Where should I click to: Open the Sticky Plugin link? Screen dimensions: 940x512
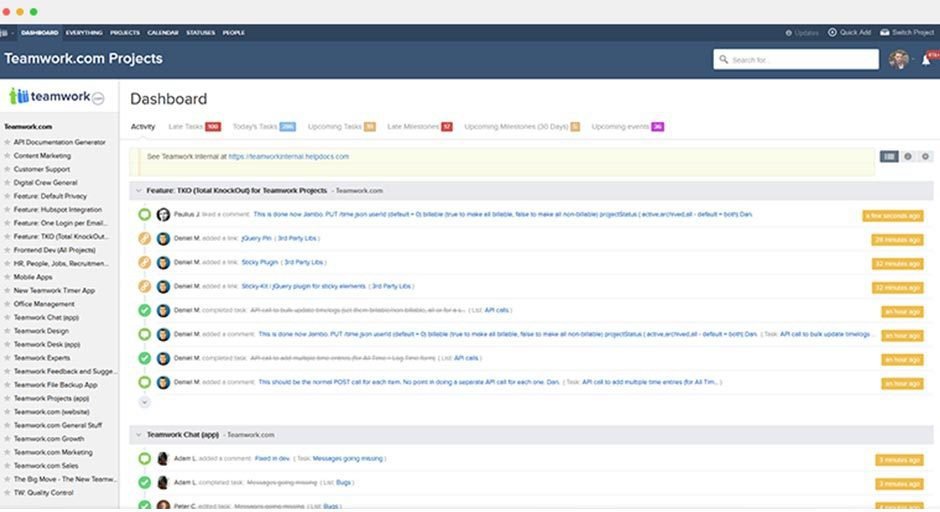click(260, 262)
